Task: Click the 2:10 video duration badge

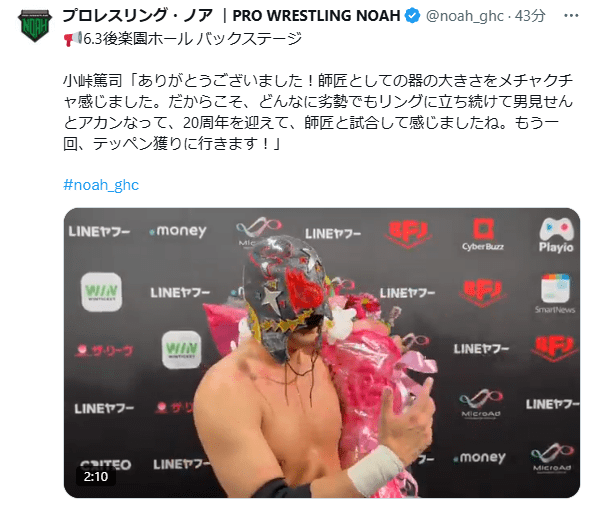Action: [x=96, y=476]
